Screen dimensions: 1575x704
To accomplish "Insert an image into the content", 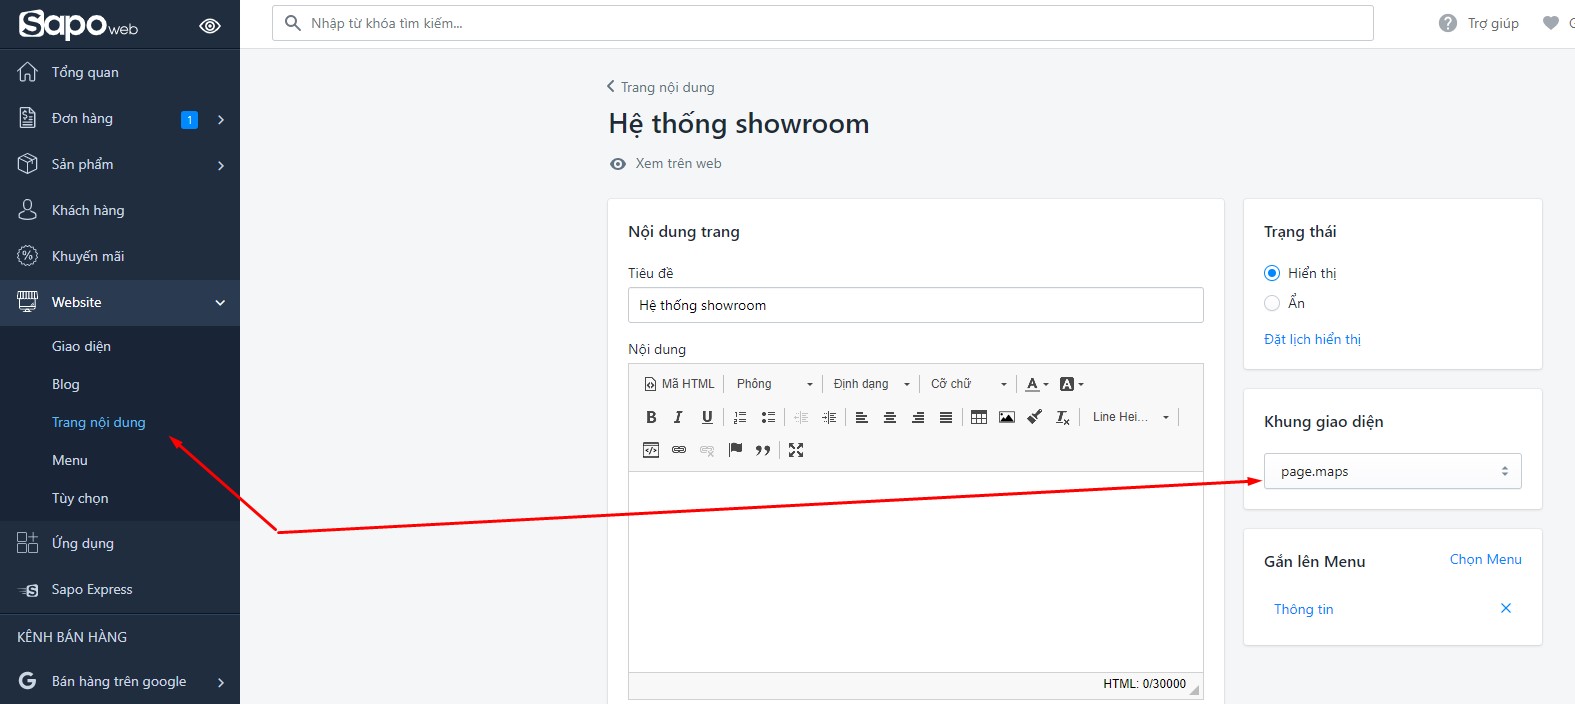I will coord(1007,417).
